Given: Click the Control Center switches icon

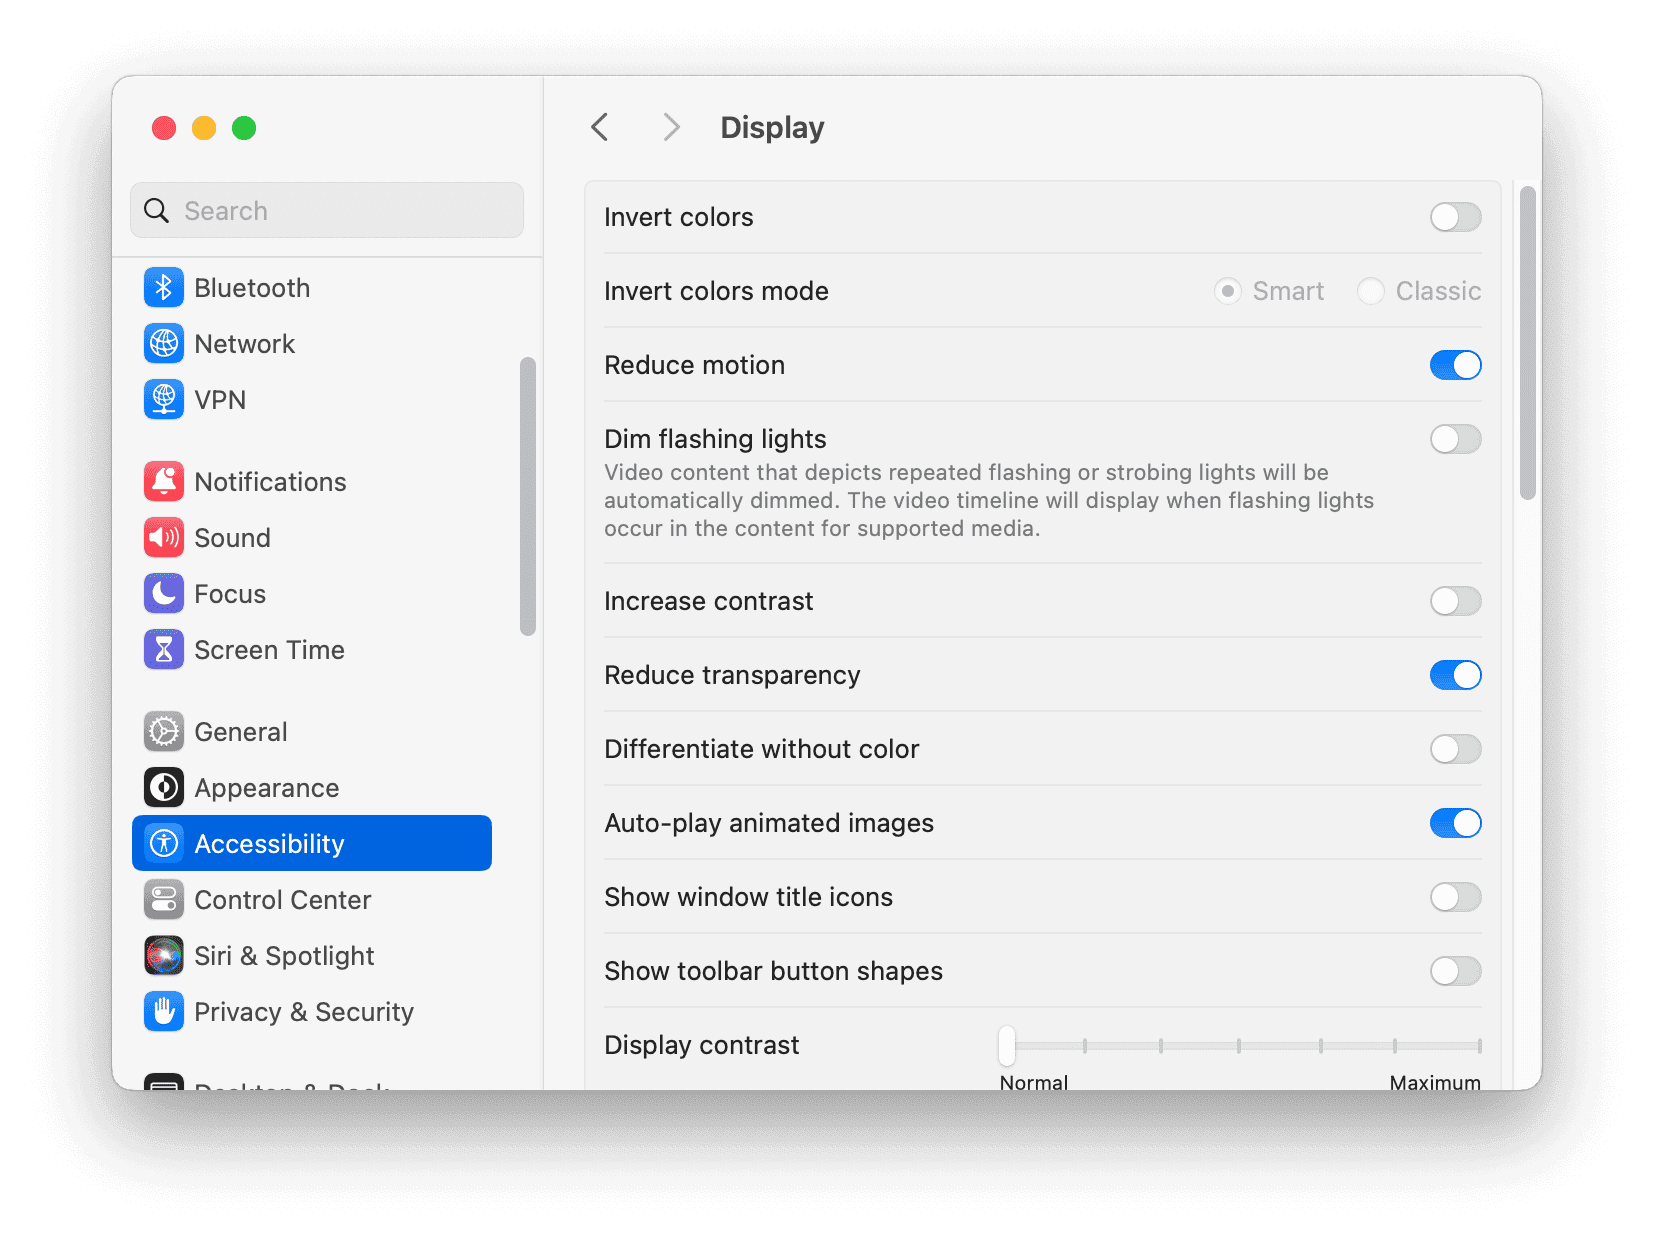Looking at the screenshot, I should [x=164, y=900].
